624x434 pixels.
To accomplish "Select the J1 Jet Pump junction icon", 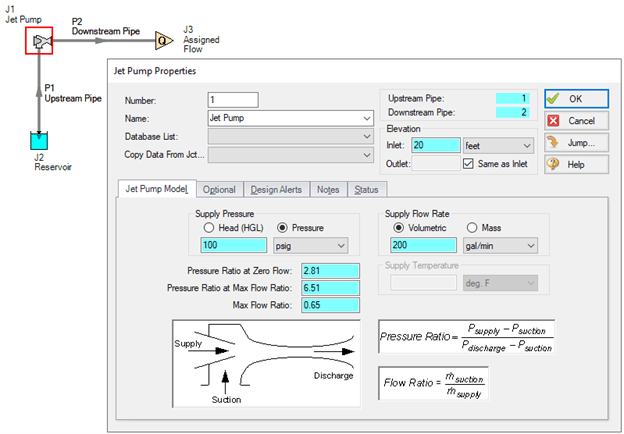I will click(38, 41).
